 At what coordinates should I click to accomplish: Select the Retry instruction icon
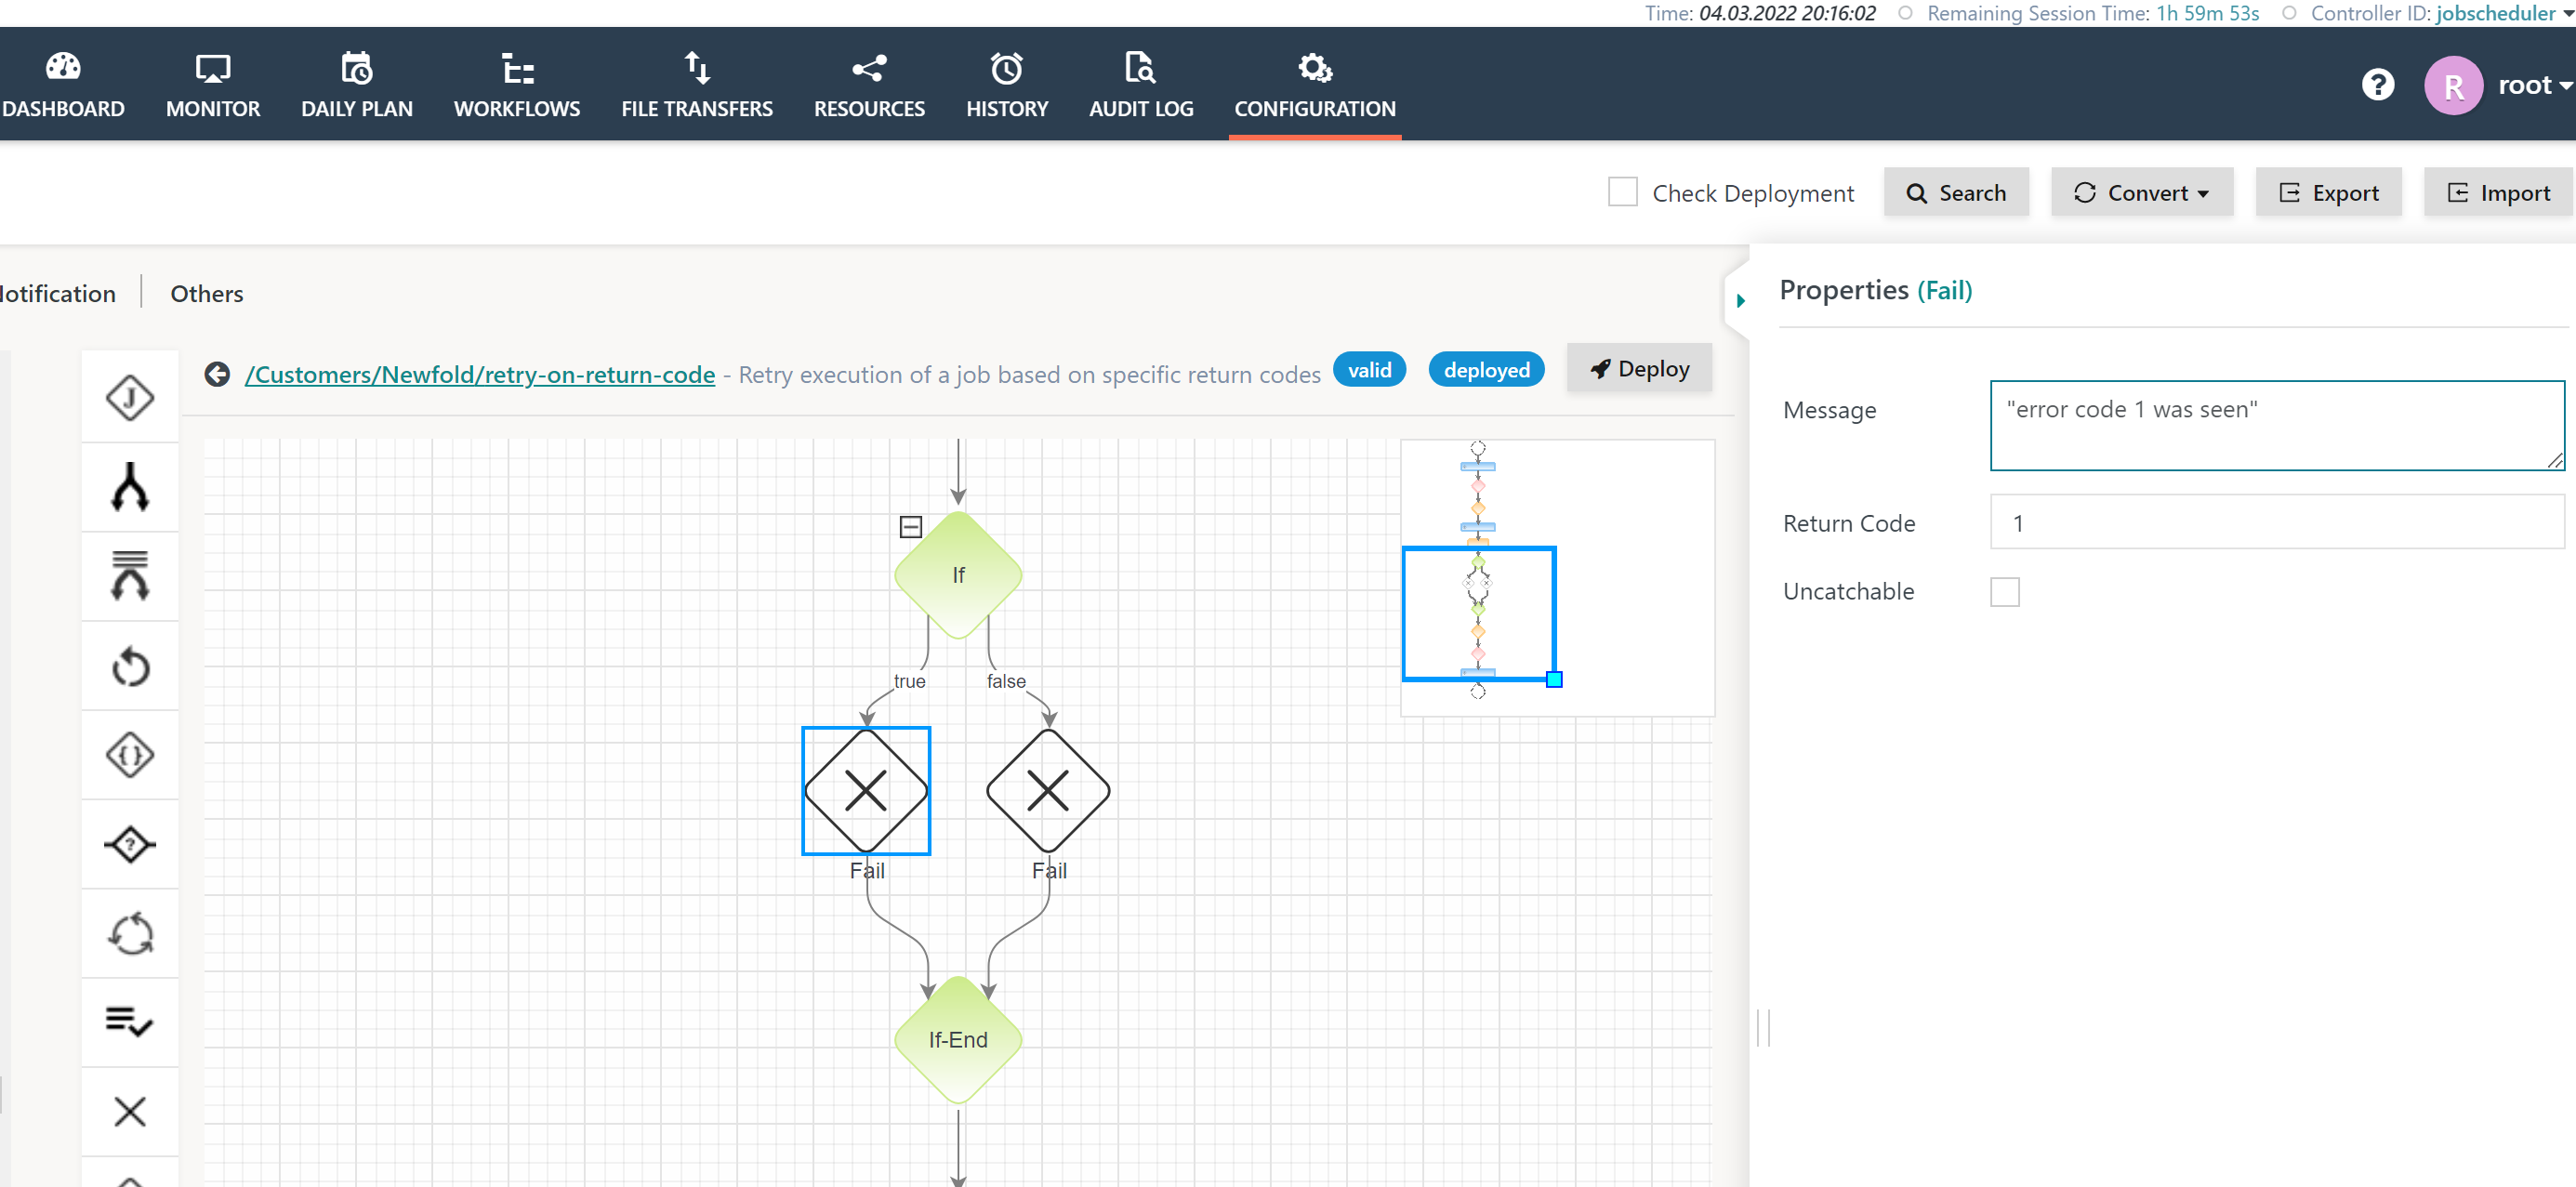[130, 666]
